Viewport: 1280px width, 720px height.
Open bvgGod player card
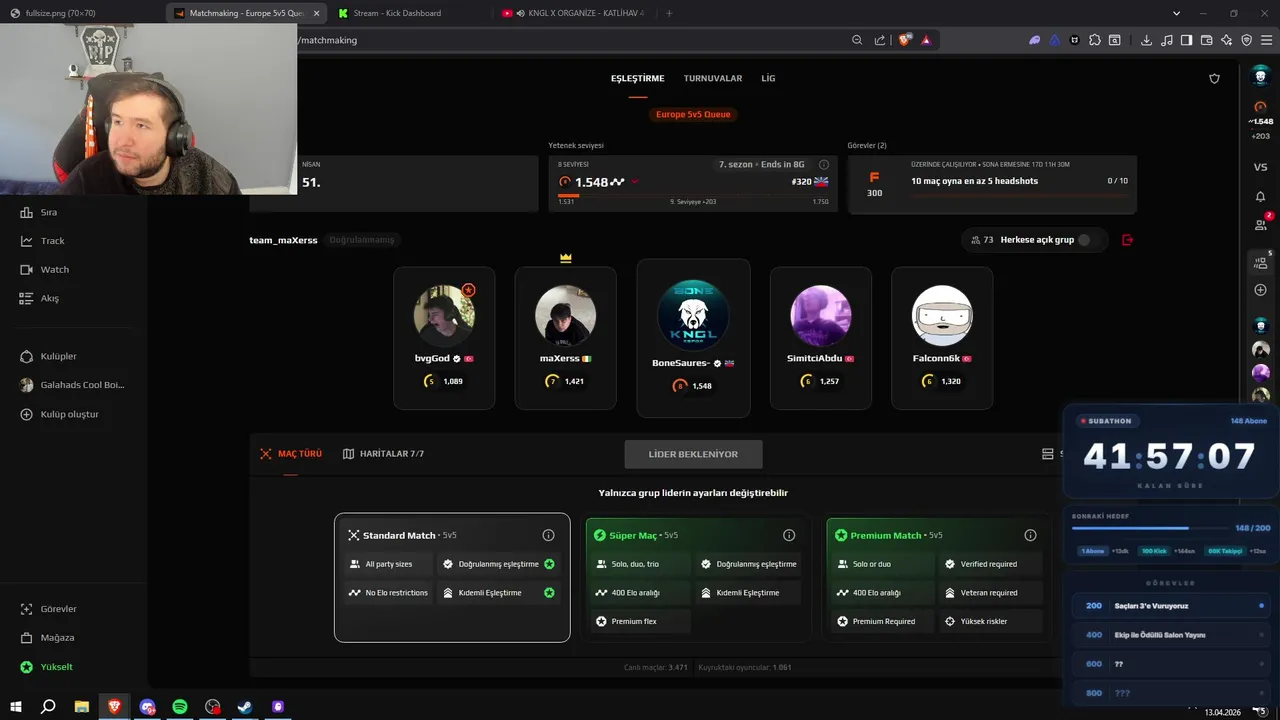click(x=444, y=338)
